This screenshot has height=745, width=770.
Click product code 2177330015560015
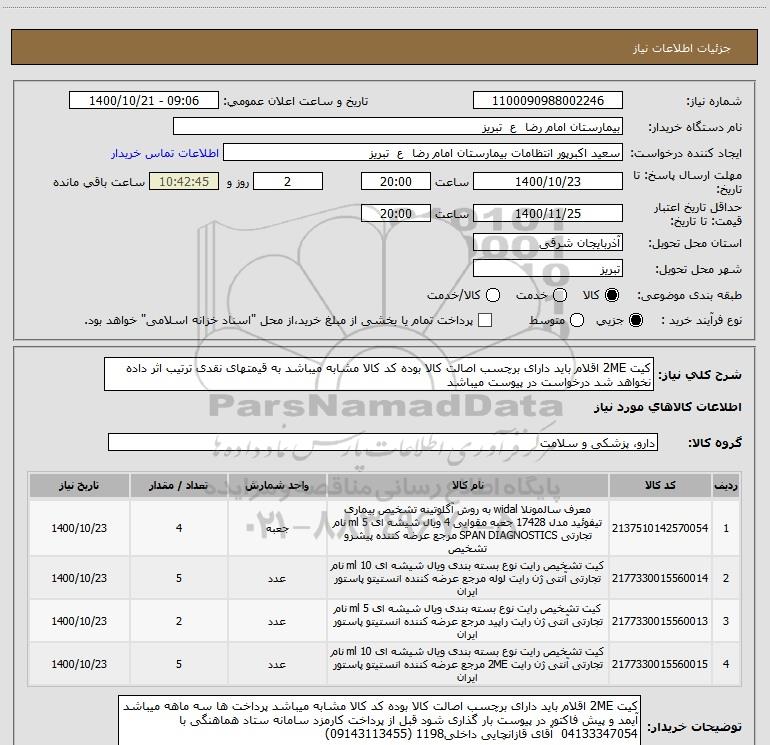(660, 664)
